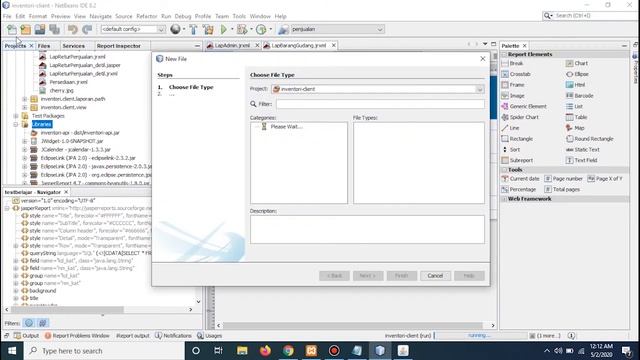Viewport: 640px width, 360px height.
Task: Open Chrome from the taskbar
Action: pyautogui.click(x=288, y=351)
